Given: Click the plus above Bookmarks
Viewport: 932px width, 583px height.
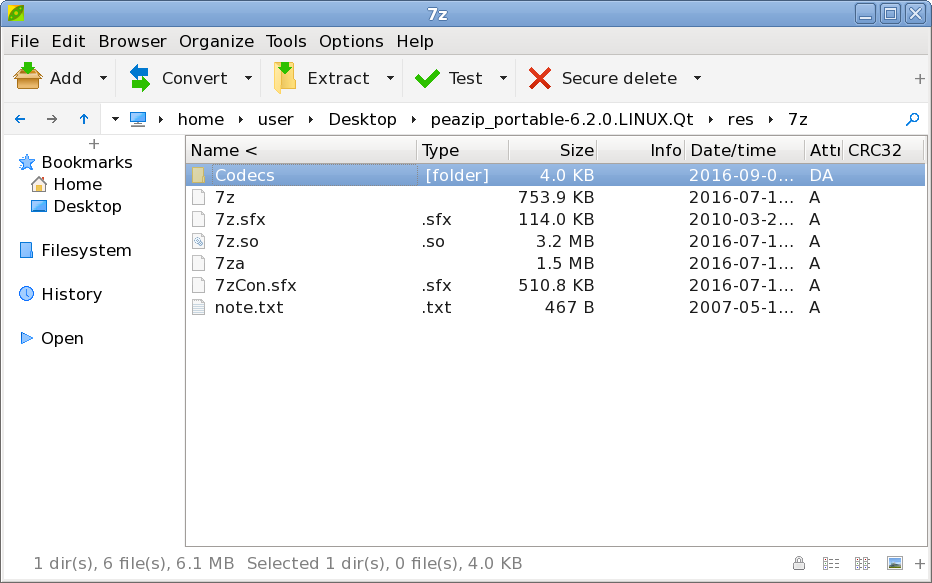Looking at the screenshot, I should click(x=93, y=144).
